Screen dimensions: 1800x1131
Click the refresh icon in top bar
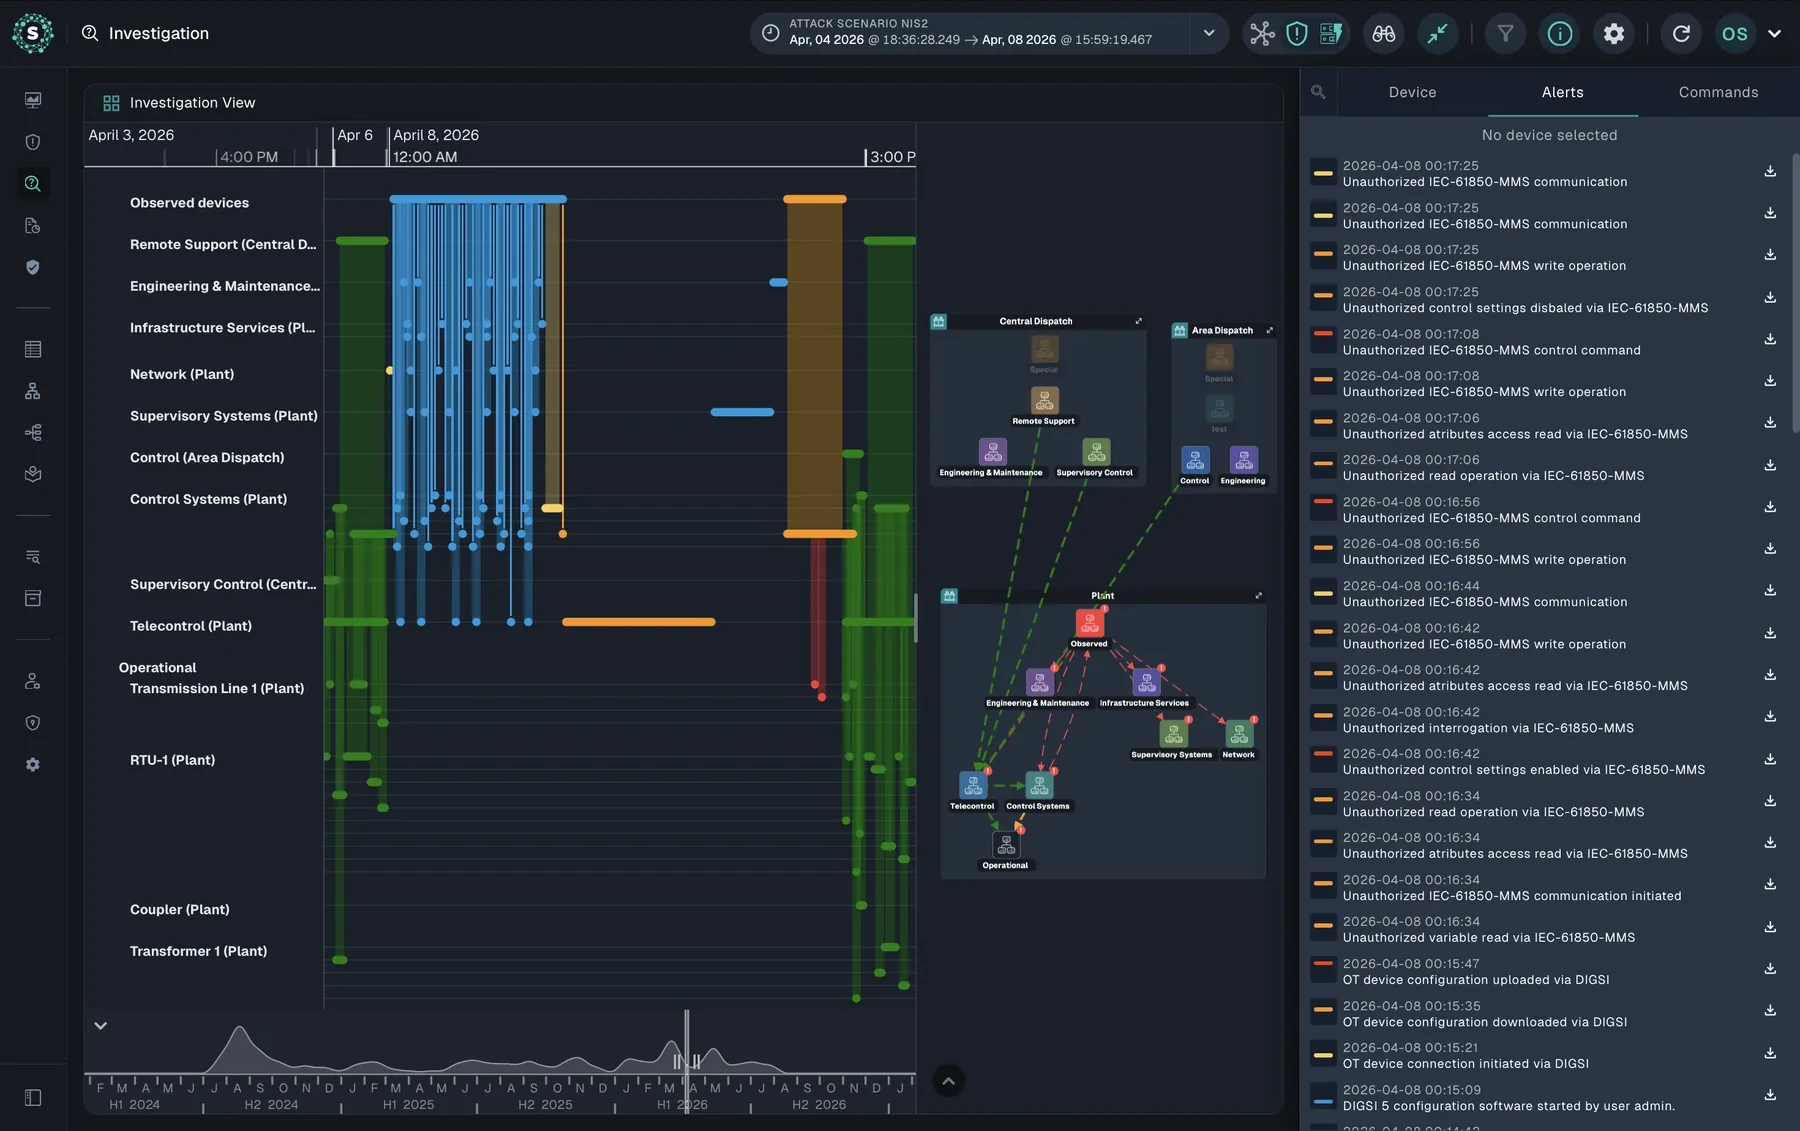pos(1682,34)
